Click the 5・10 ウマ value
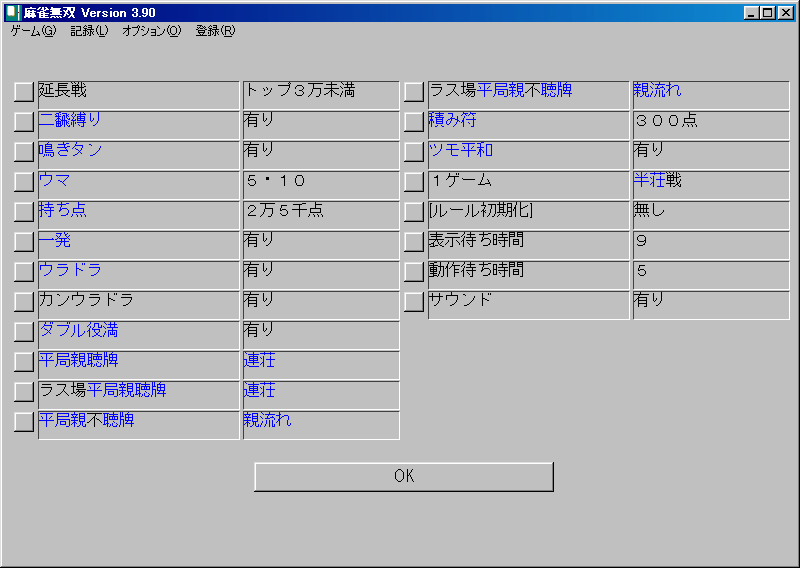 tap(321, 185)
